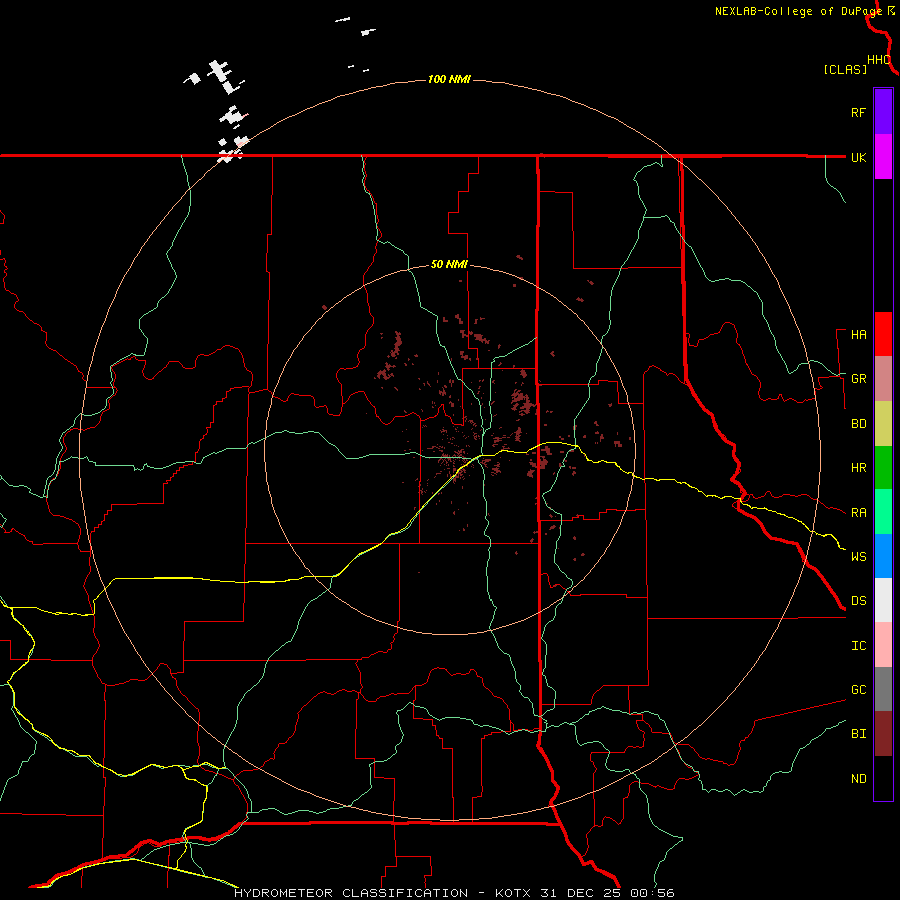This screenshot has height=900, width=900.
Task: Click the BI brown legend swatch
Action: 883,734
